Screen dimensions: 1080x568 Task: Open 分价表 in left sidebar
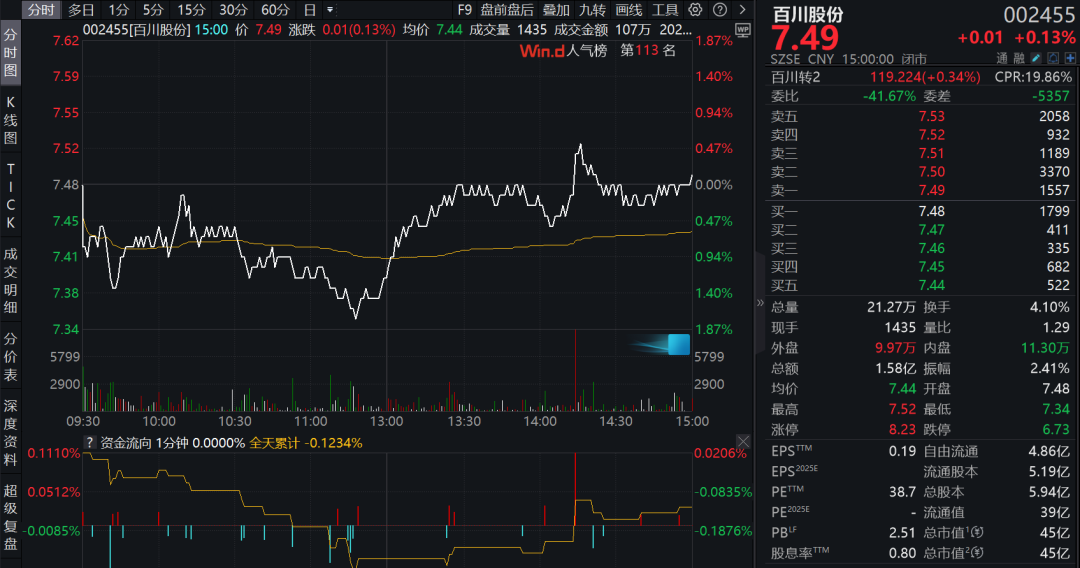click(10, 357)
